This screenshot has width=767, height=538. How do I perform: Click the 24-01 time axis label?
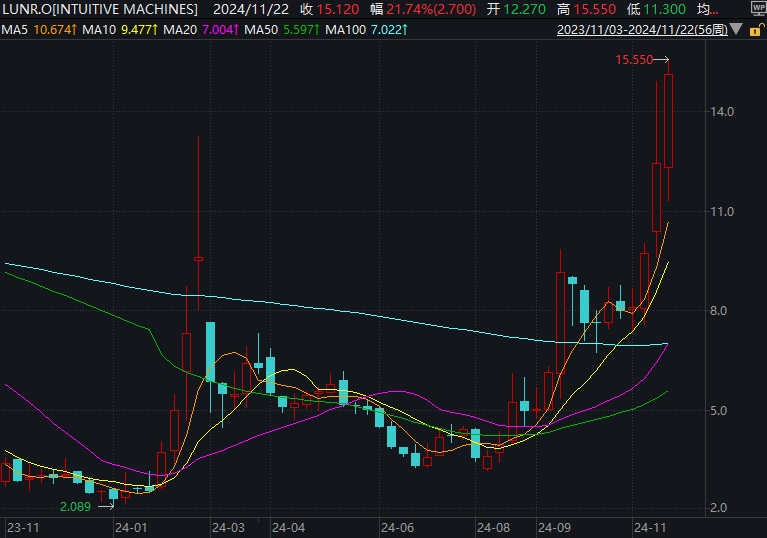(x=131, y=527)
